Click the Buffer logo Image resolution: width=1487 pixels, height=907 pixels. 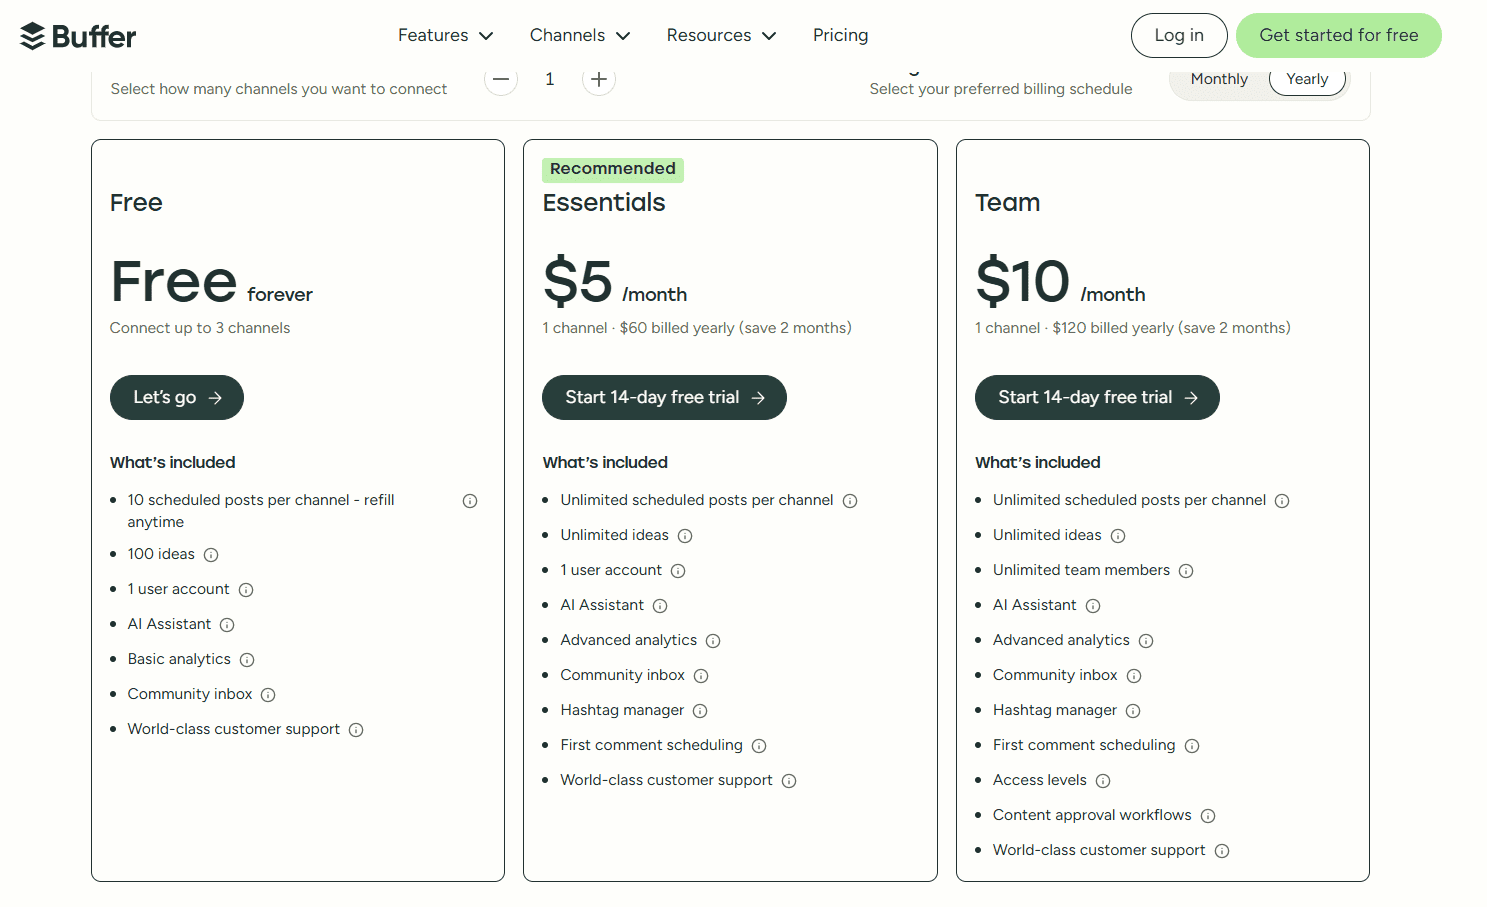[x=77, y=35]
